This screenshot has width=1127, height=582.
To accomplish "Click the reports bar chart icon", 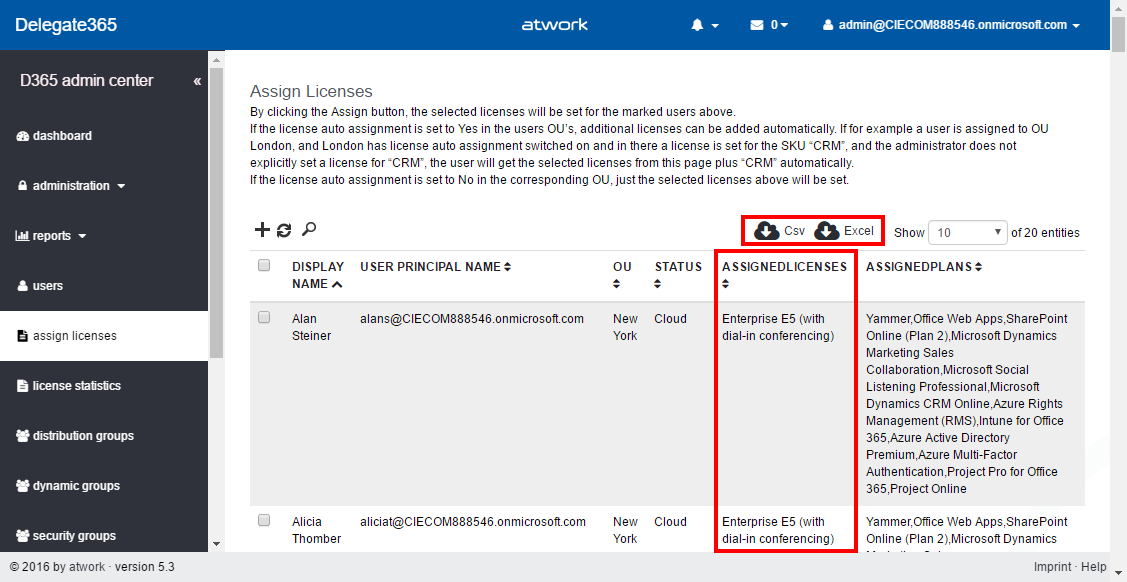I will tap(22, 236).
